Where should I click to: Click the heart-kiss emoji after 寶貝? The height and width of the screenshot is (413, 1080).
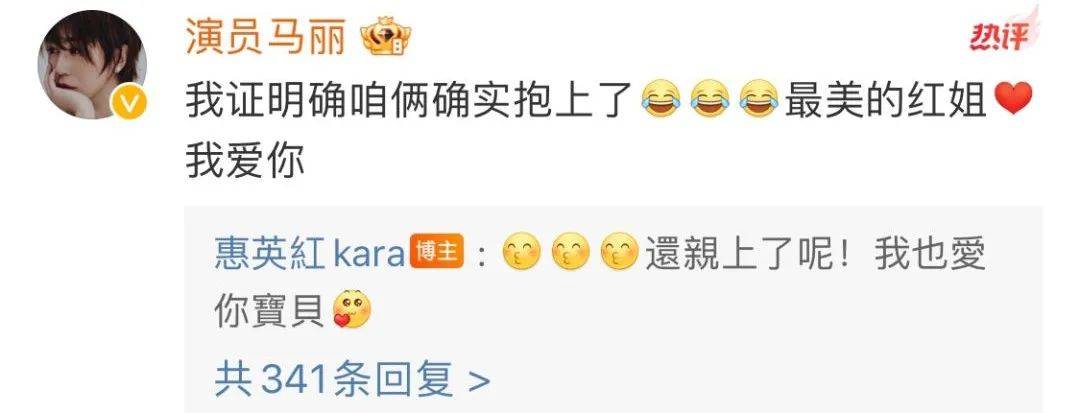[x=352, y=311]
